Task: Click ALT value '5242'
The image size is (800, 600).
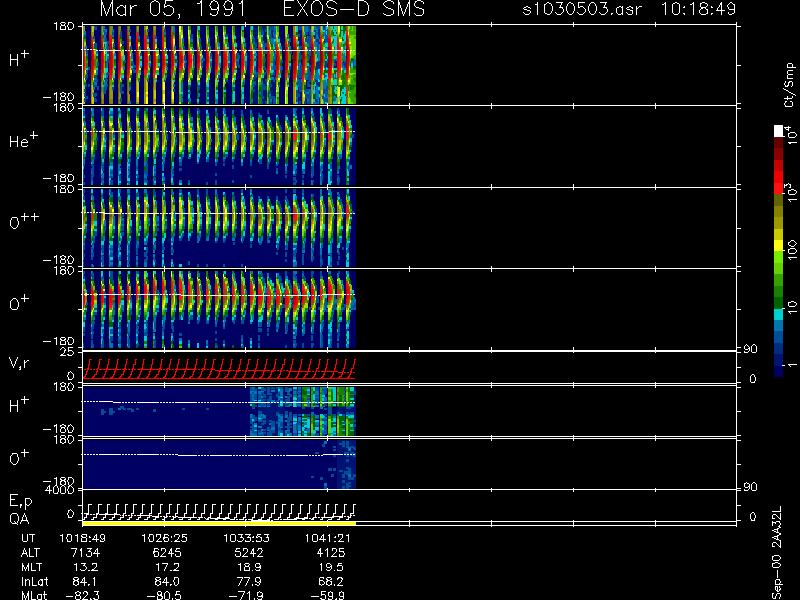Action: pos(249,553)
